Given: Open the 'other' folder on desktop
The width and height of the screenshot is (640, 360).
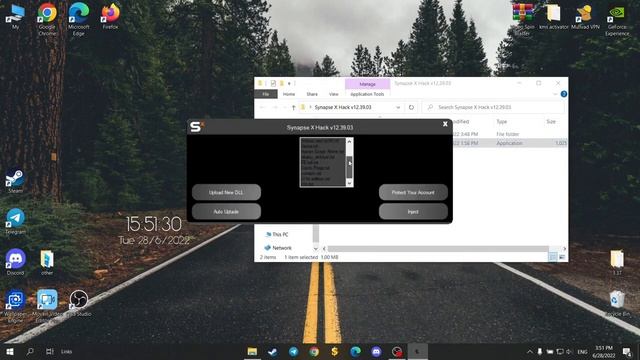Looking at the screenshot, I should pos(47,262).
